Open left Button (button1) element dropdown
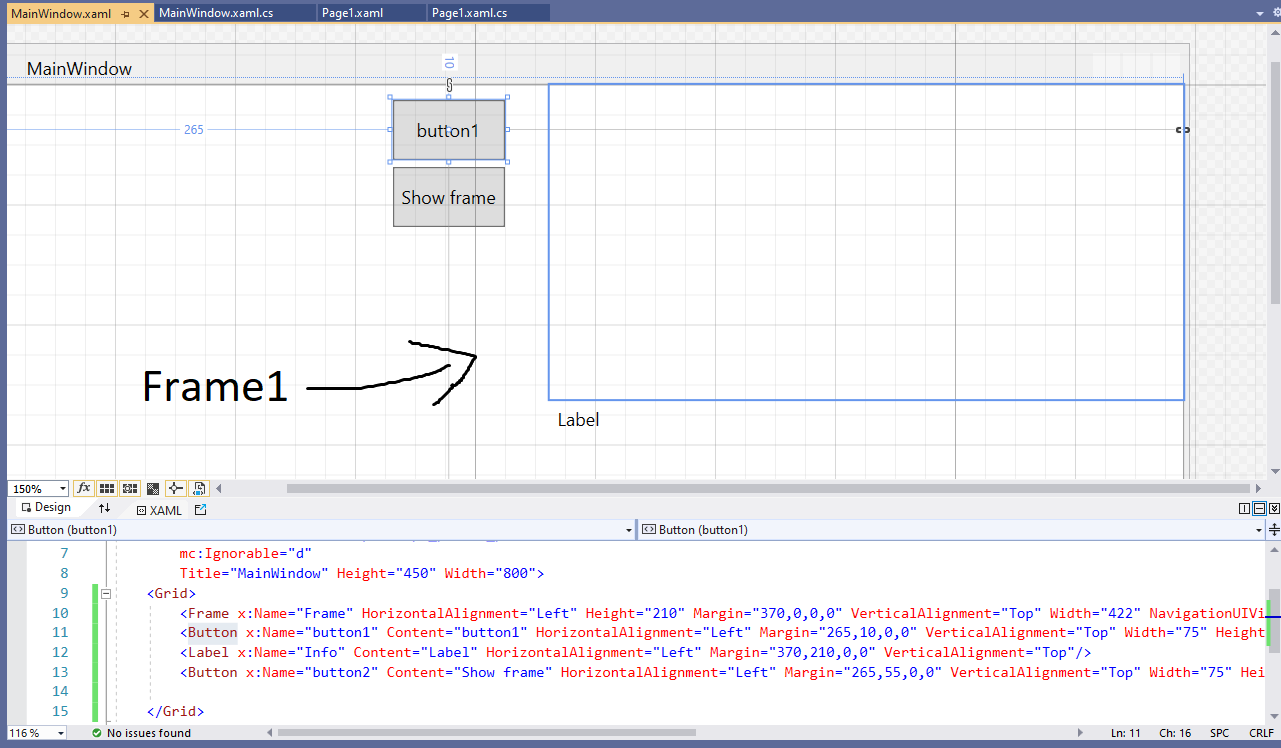Image resolution: width=1281 pixels, height=748 pixels. 628,530
